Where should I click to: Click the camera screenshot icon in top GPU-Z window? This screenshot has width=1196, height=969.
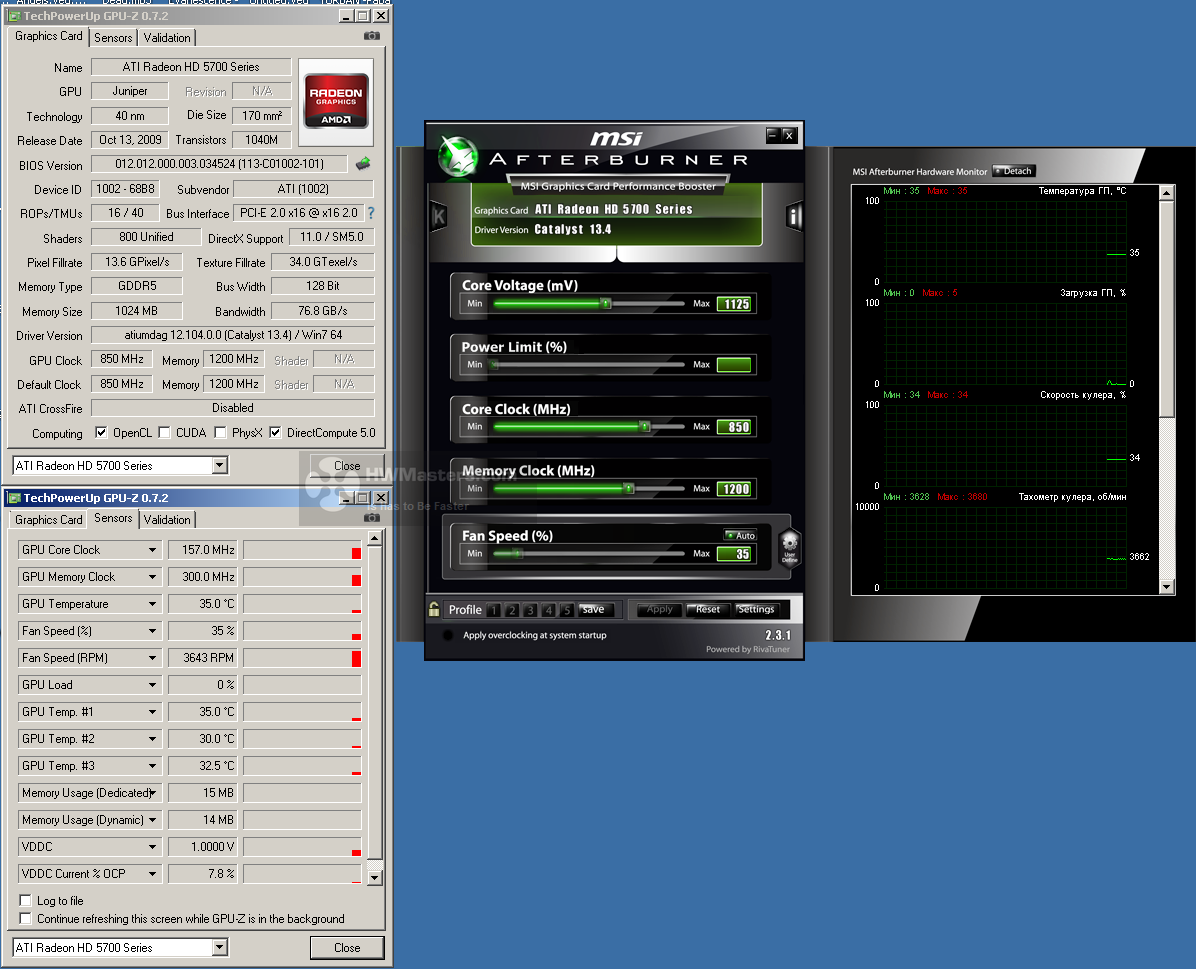(371, 36)
